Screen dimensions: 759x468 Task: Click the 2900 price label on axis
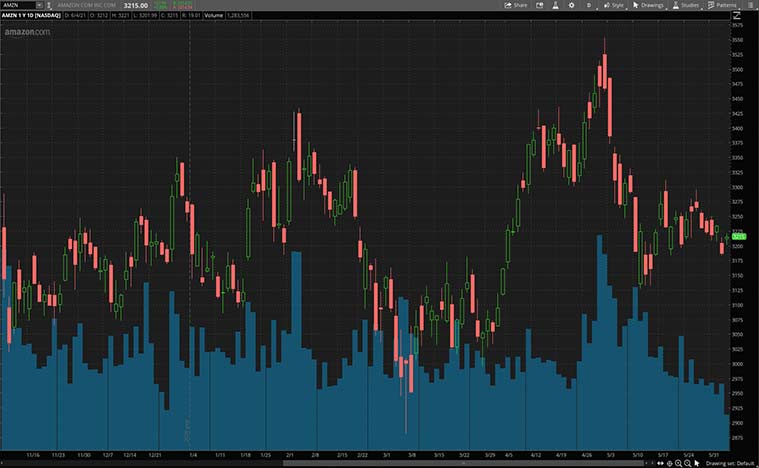(737, 423)
